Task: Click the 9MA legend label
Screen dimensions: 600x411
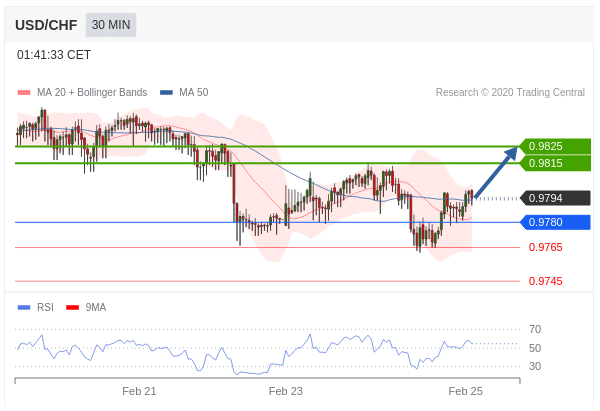Action: coord(96,307)
